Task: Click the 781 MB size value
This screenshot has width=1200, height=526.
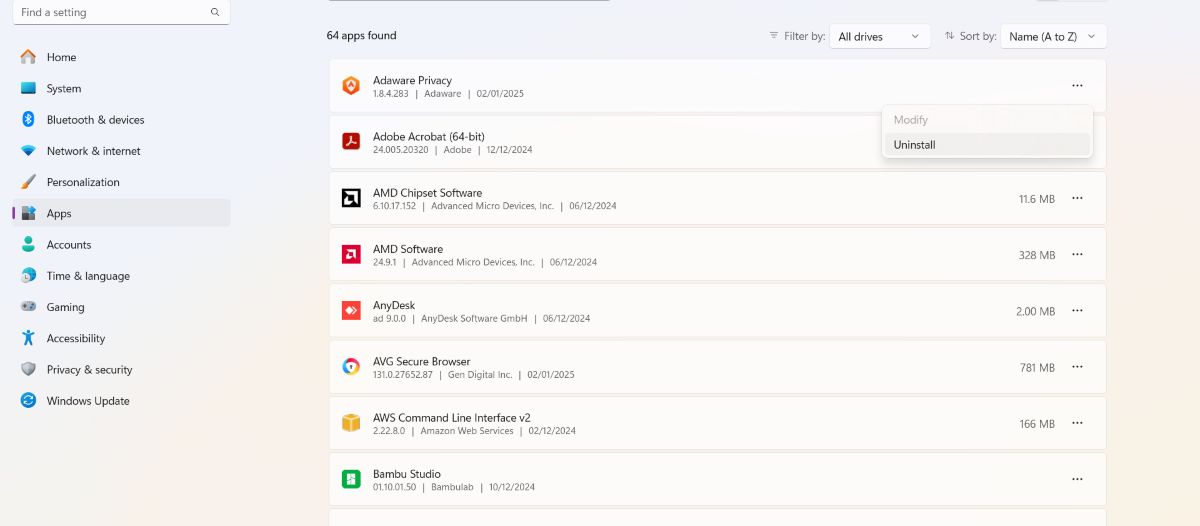Action: [x=1037, y=368]
